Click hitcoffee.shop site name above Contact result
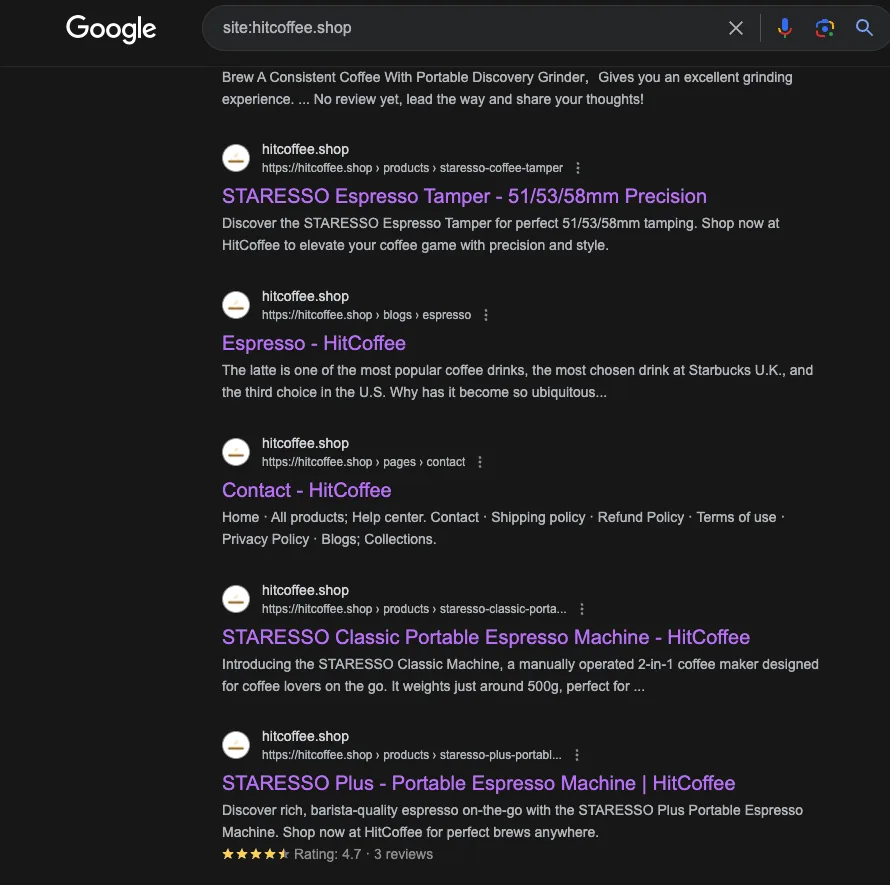 (x=305, y=443)
